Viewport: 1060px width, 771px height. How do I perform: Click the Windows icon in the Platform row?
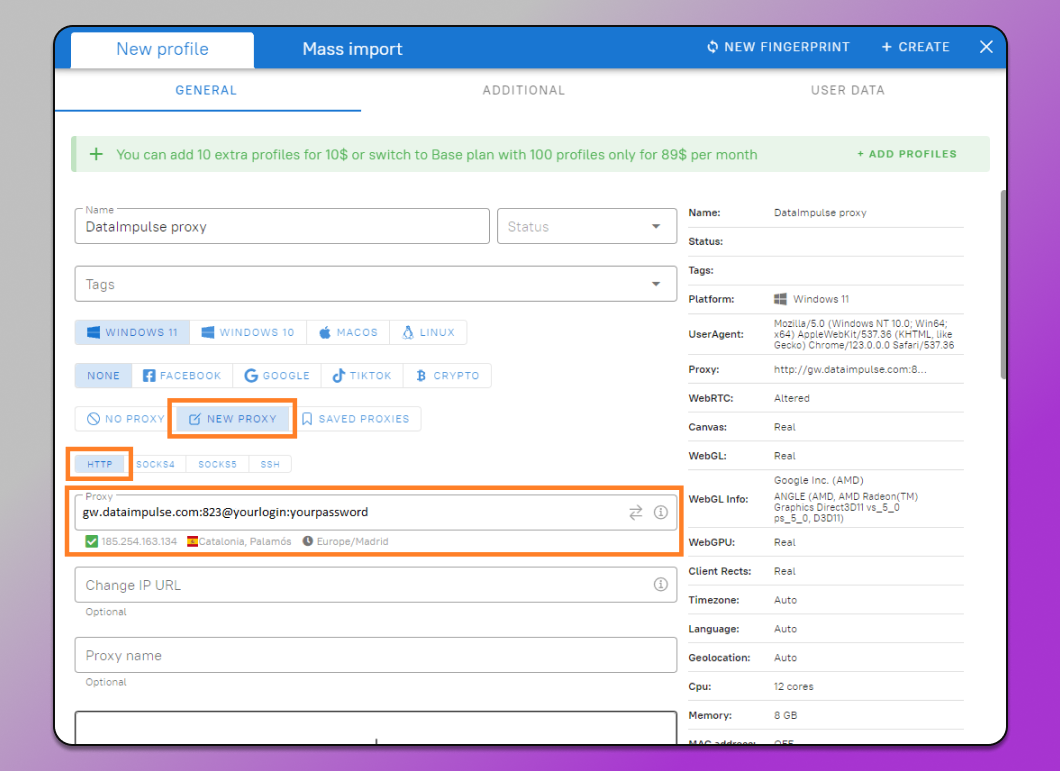(x=780, y=299)
